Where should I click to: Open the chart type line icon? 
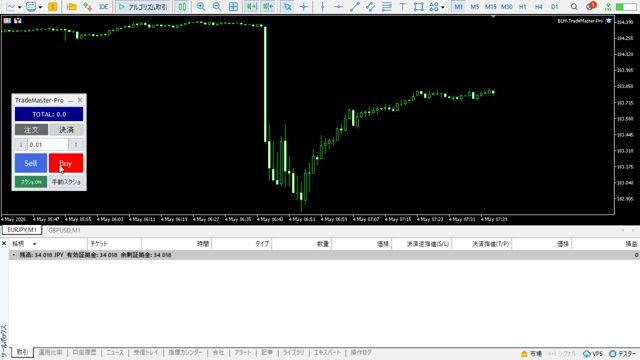[x=11, y=7]
